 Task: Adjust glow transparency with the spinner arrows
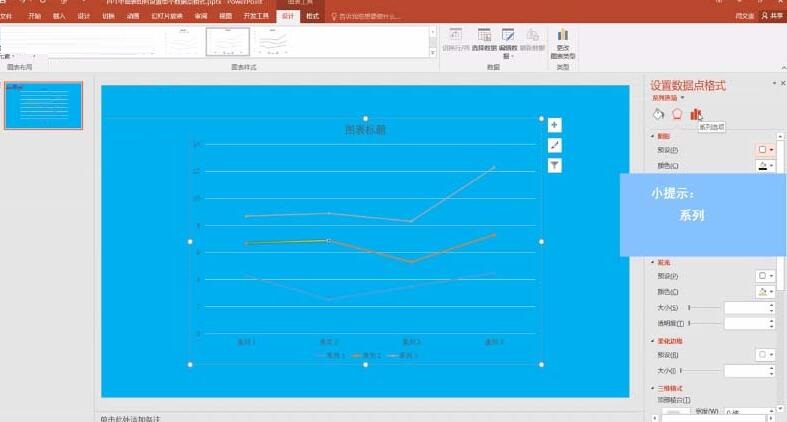click(771, 323)
